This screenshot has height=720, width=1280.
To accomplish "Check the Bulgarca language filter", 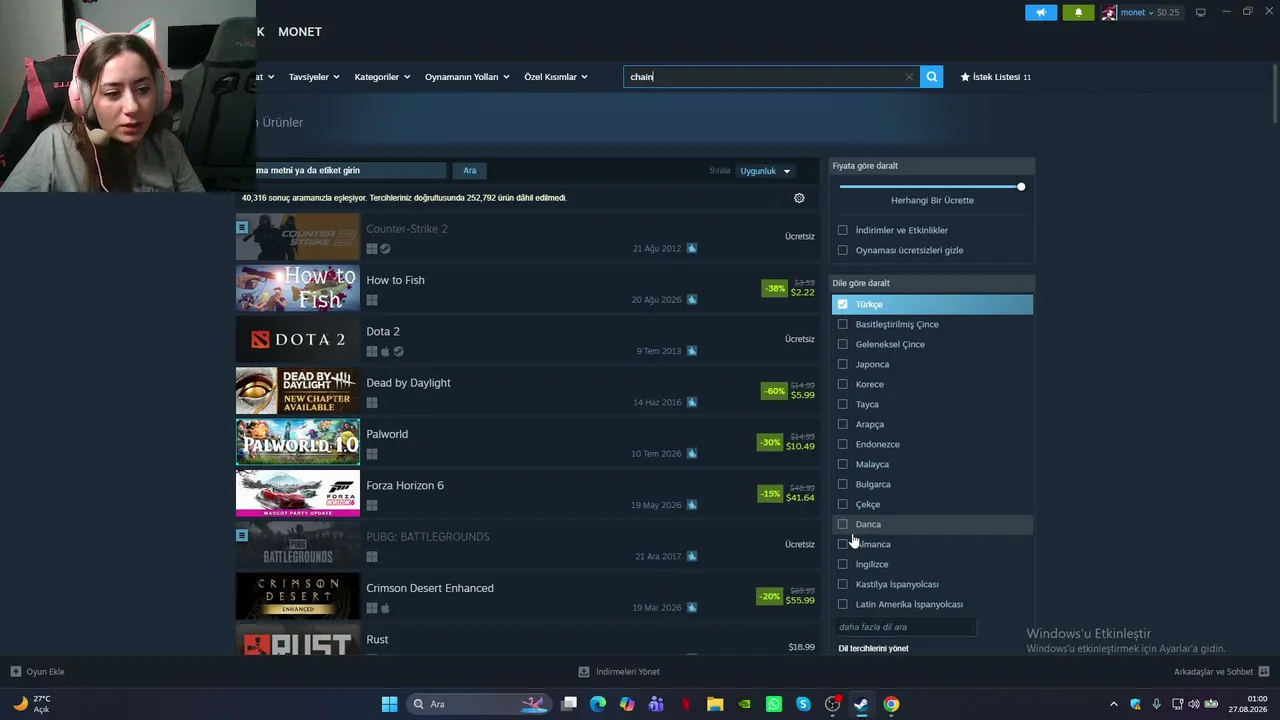I will tap(842, 484).
